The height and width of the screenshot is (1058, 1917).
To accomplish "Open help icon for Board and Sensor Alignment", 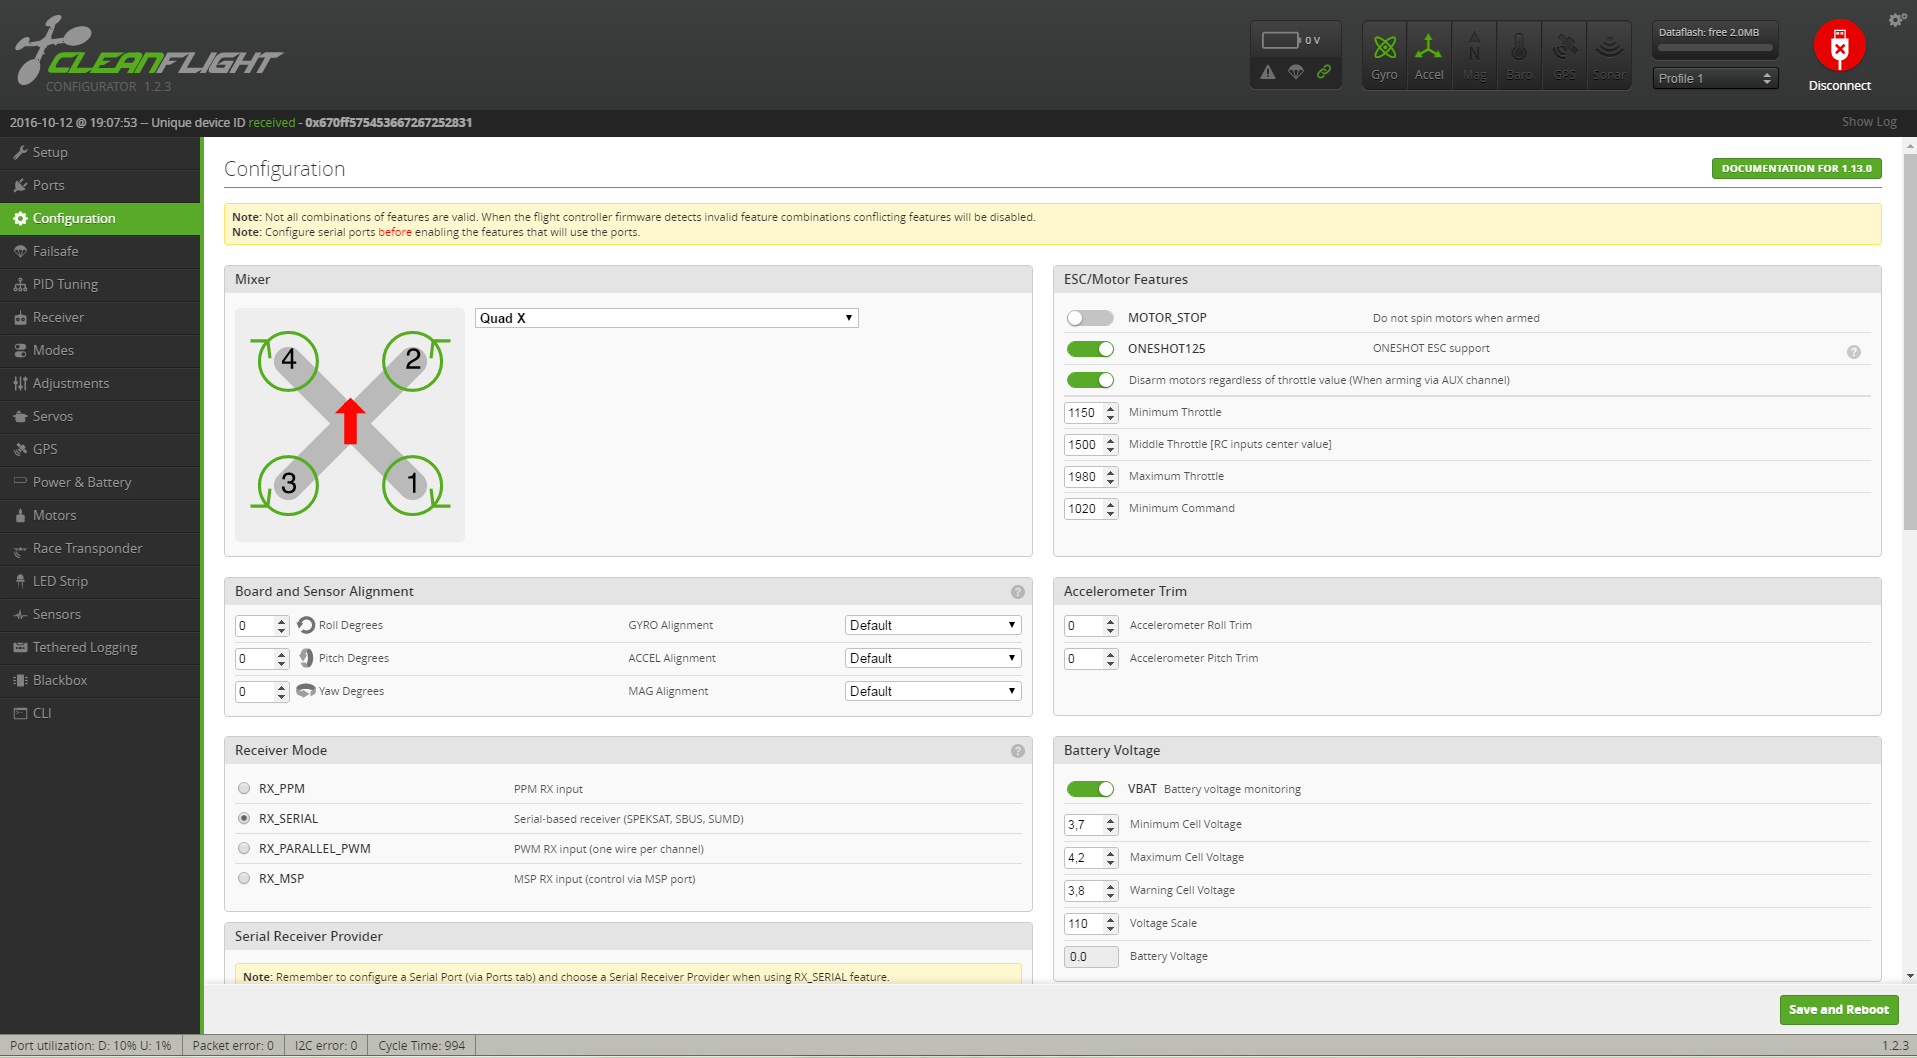I will tap(1018, 592).
